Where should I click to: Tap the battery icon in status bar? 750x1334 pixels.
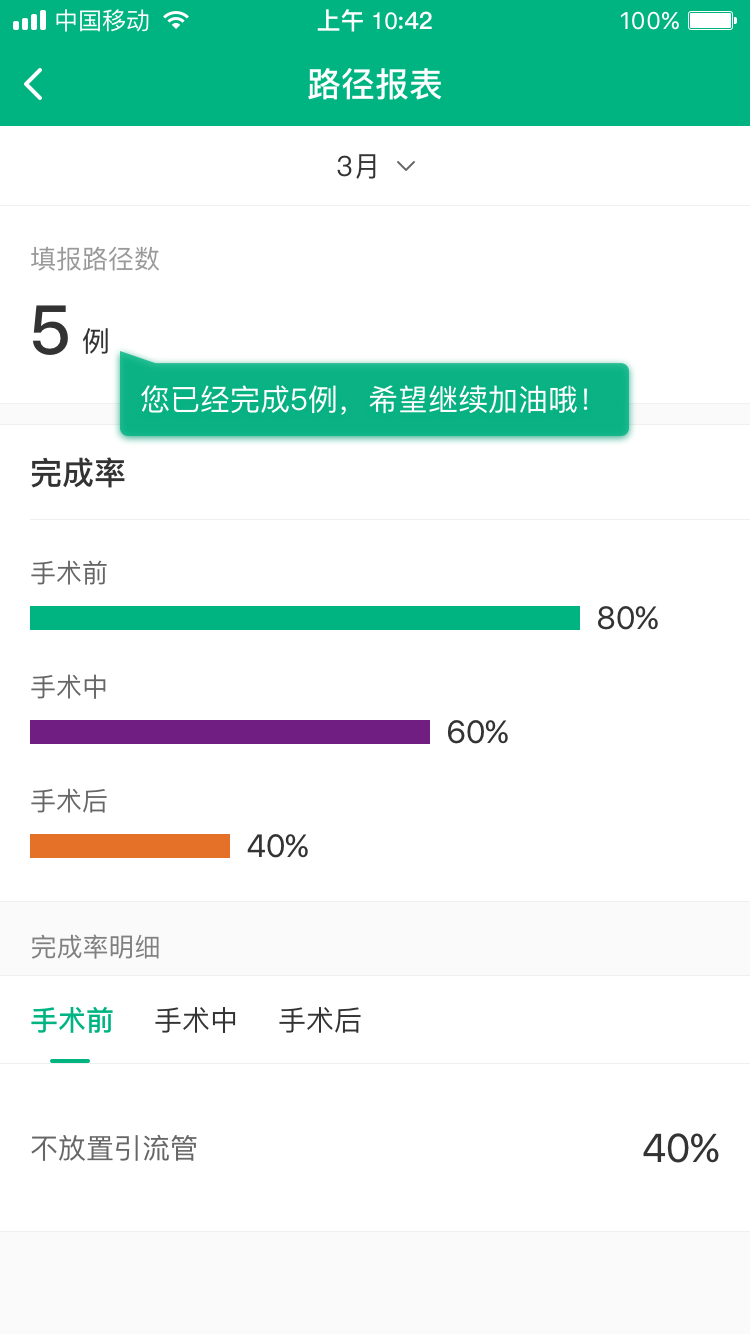point(712,20)
